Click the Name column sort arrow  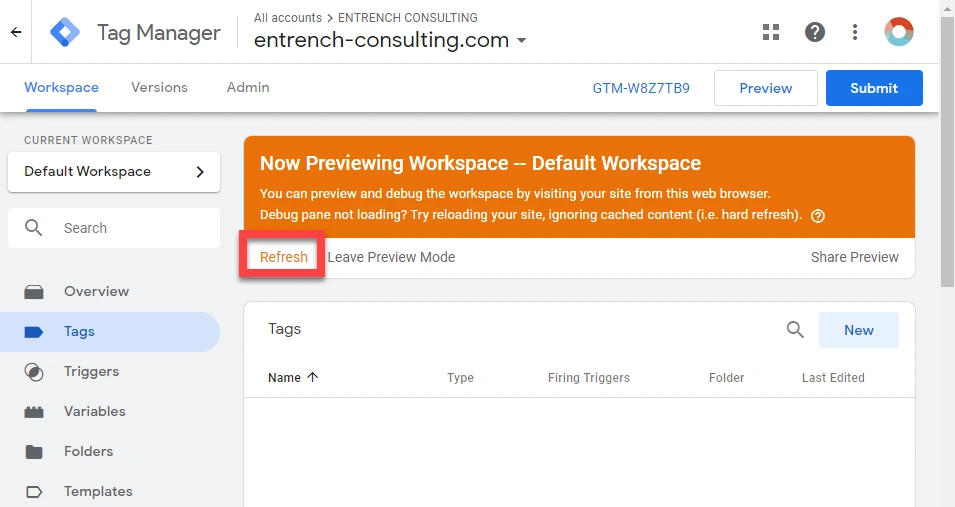[312, 377]
